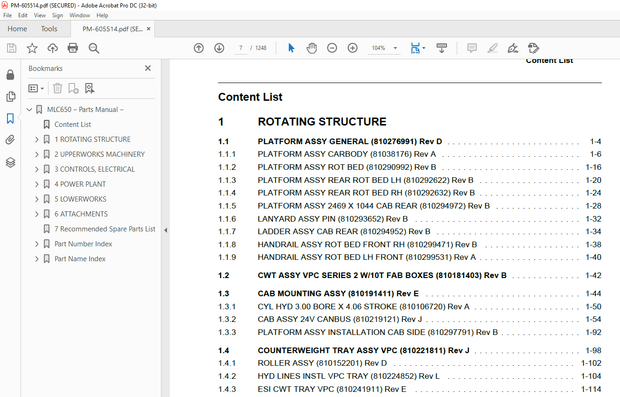Open Attachments paperclip panel
Viewport: 620px width, 397px height.
pyautogui.click(x=10, y=140)
